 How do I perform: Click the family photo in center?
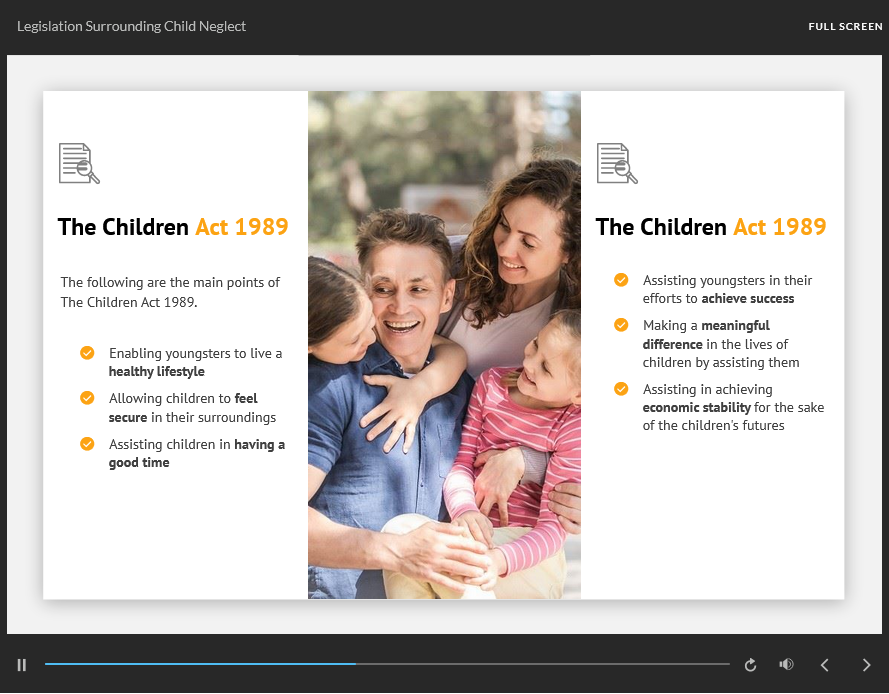(444, 345)
